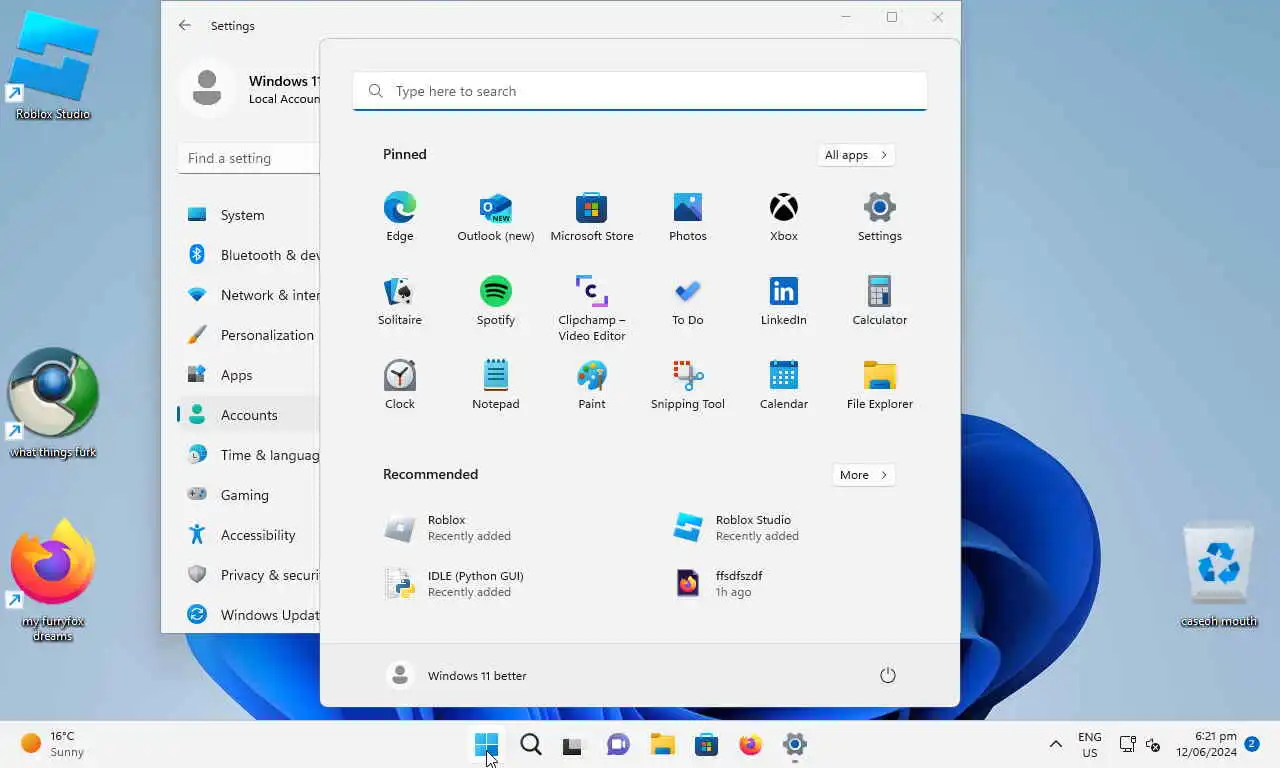Select Roblox Studio desktop shortcut
The image size is (1280, 768).
coord(53,66)
